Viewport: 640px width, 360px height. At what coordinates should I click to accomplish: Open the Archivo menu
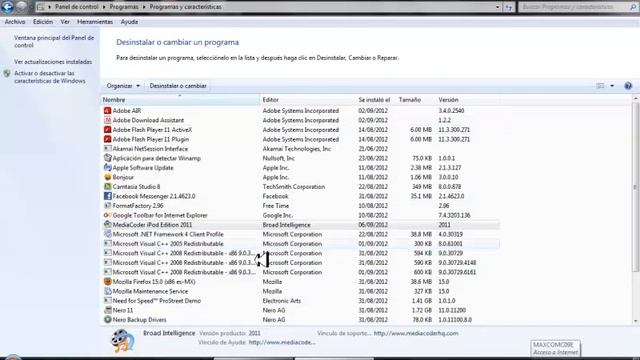tap(15, 22)
